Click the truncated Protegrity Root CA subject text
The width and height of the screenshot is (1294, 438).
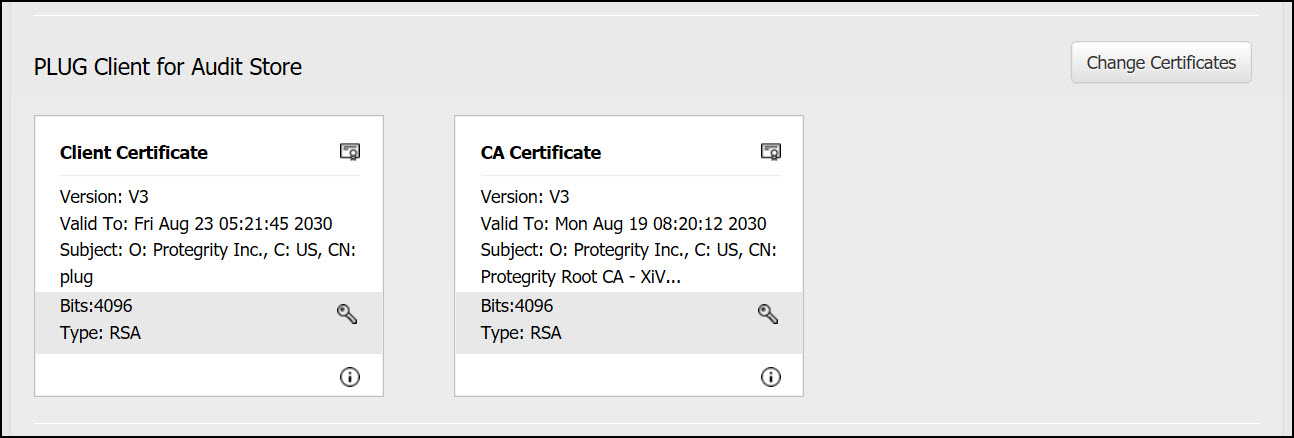582,276
